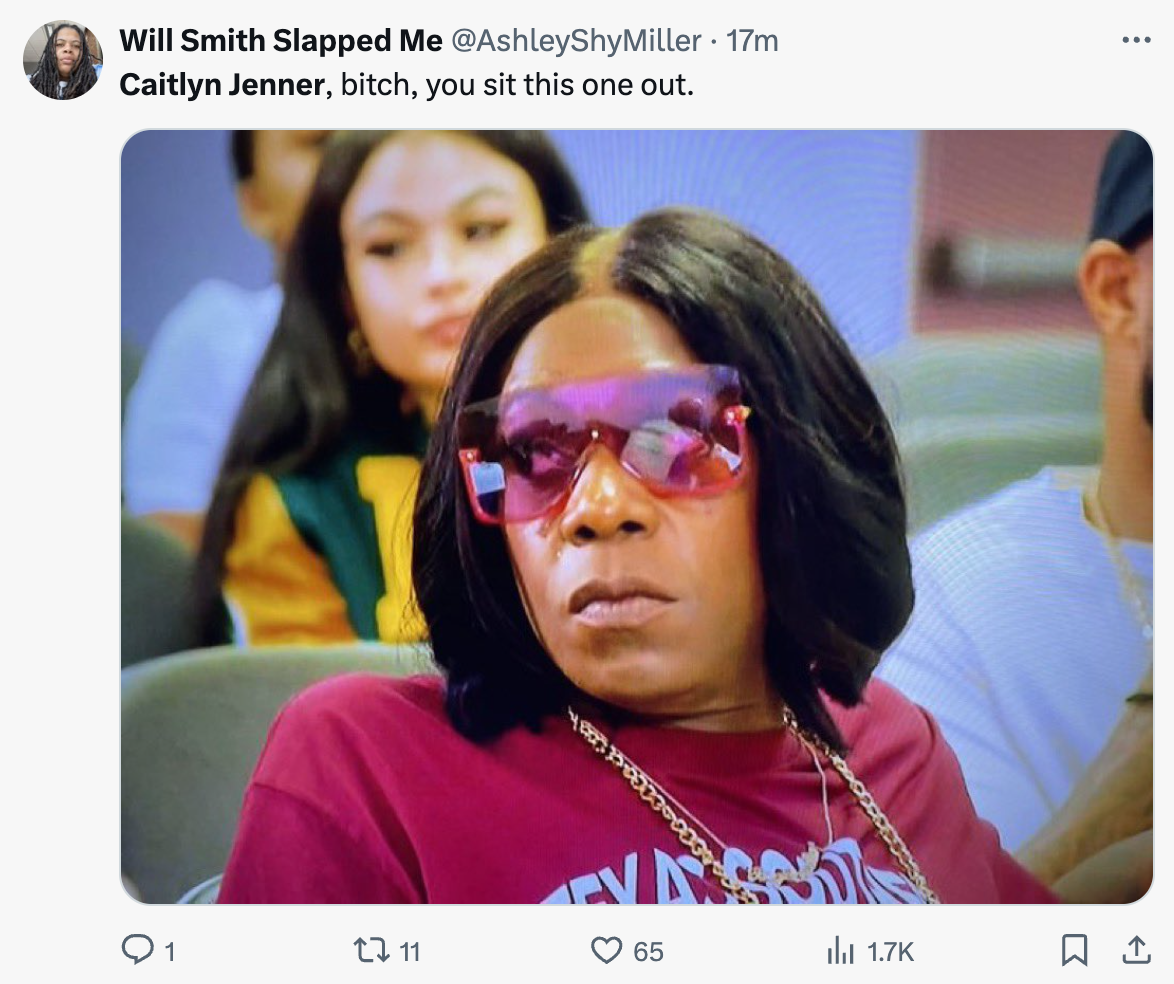Click the reply speech bubble icon
The height and width of the screenshot is (984, 1174).
click(137, 950)
